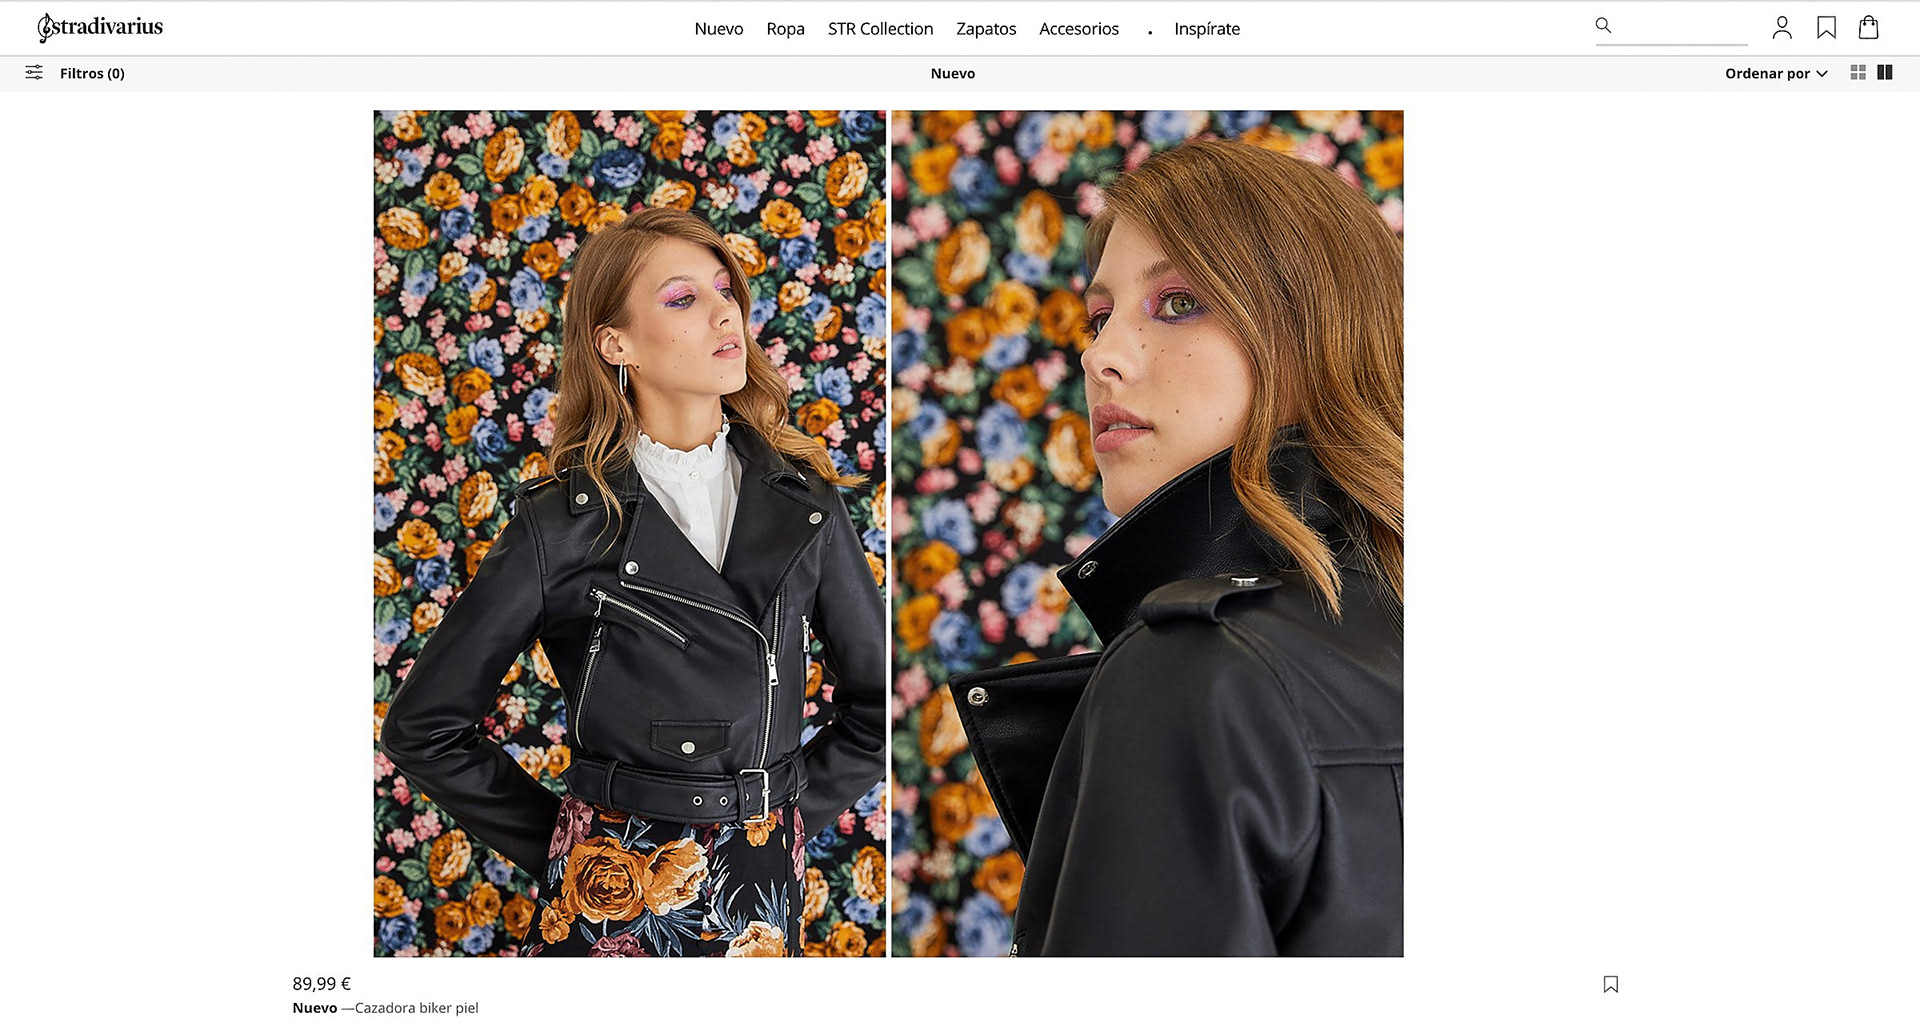Click the Ordenar por chevron arrow

click(x=1822, y=74)
